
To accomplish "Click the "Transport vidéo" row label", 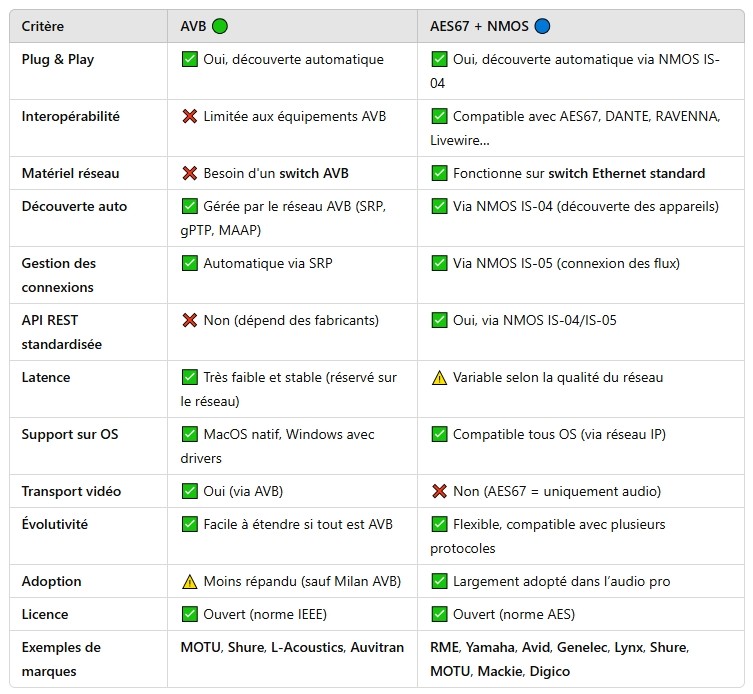I will (x=71, y=492).
